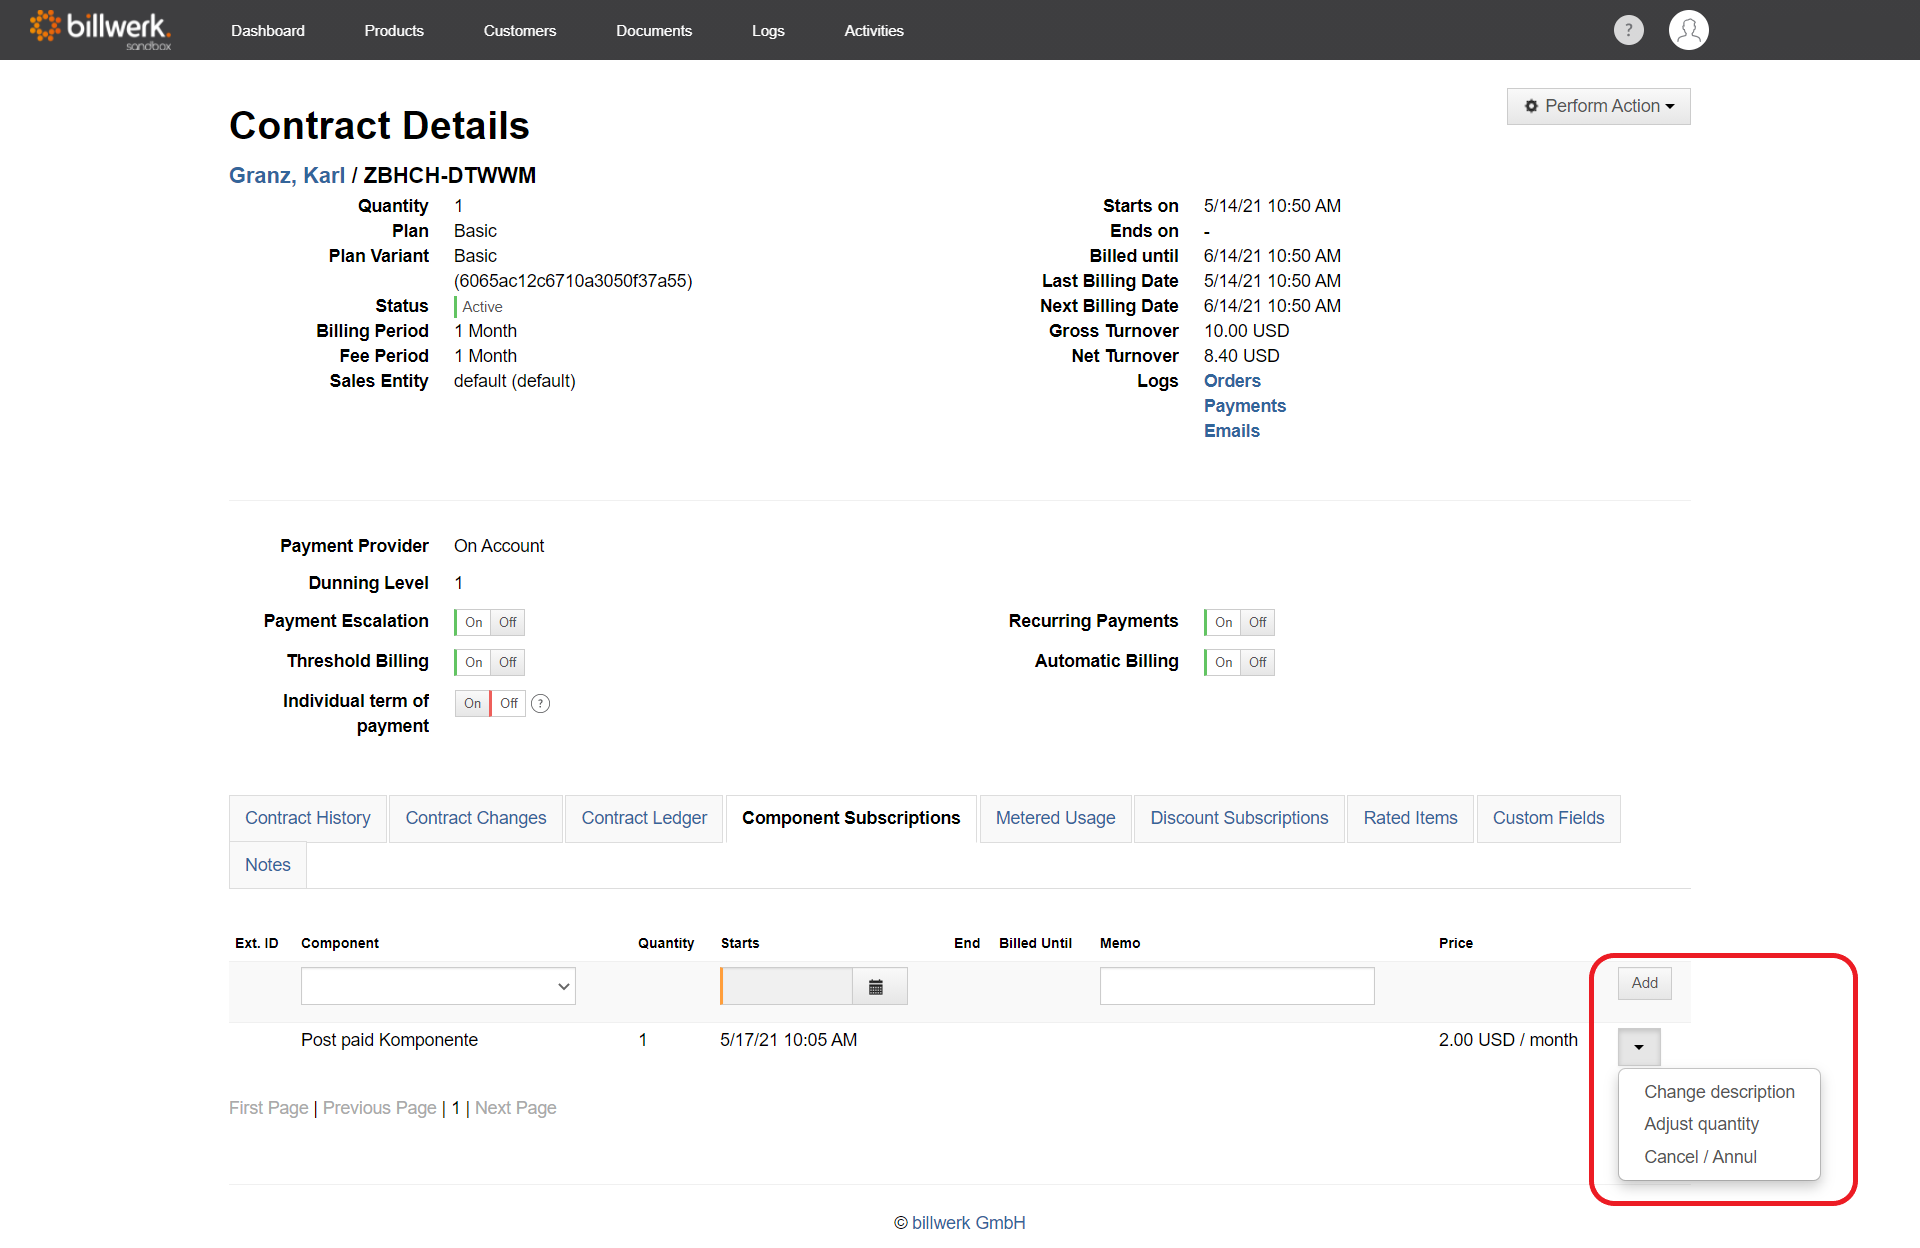
Task: Click the On Account payment provider value
Action: pyautogui.click(x=499, y=546)
